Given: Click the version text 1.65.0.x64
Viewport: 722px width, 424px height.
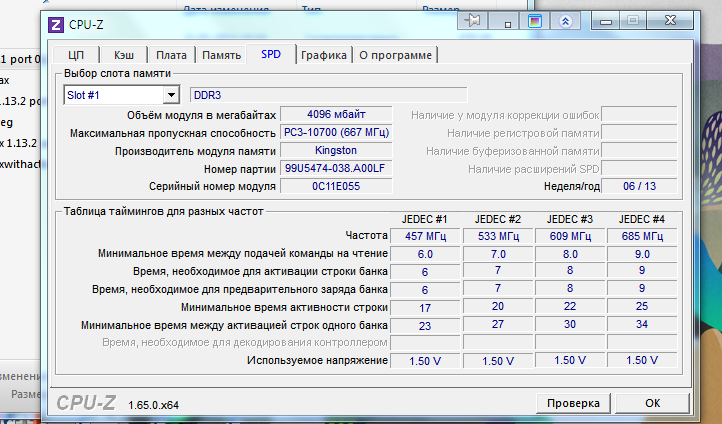Looking at the screenshot, I should tap(153, 405).
